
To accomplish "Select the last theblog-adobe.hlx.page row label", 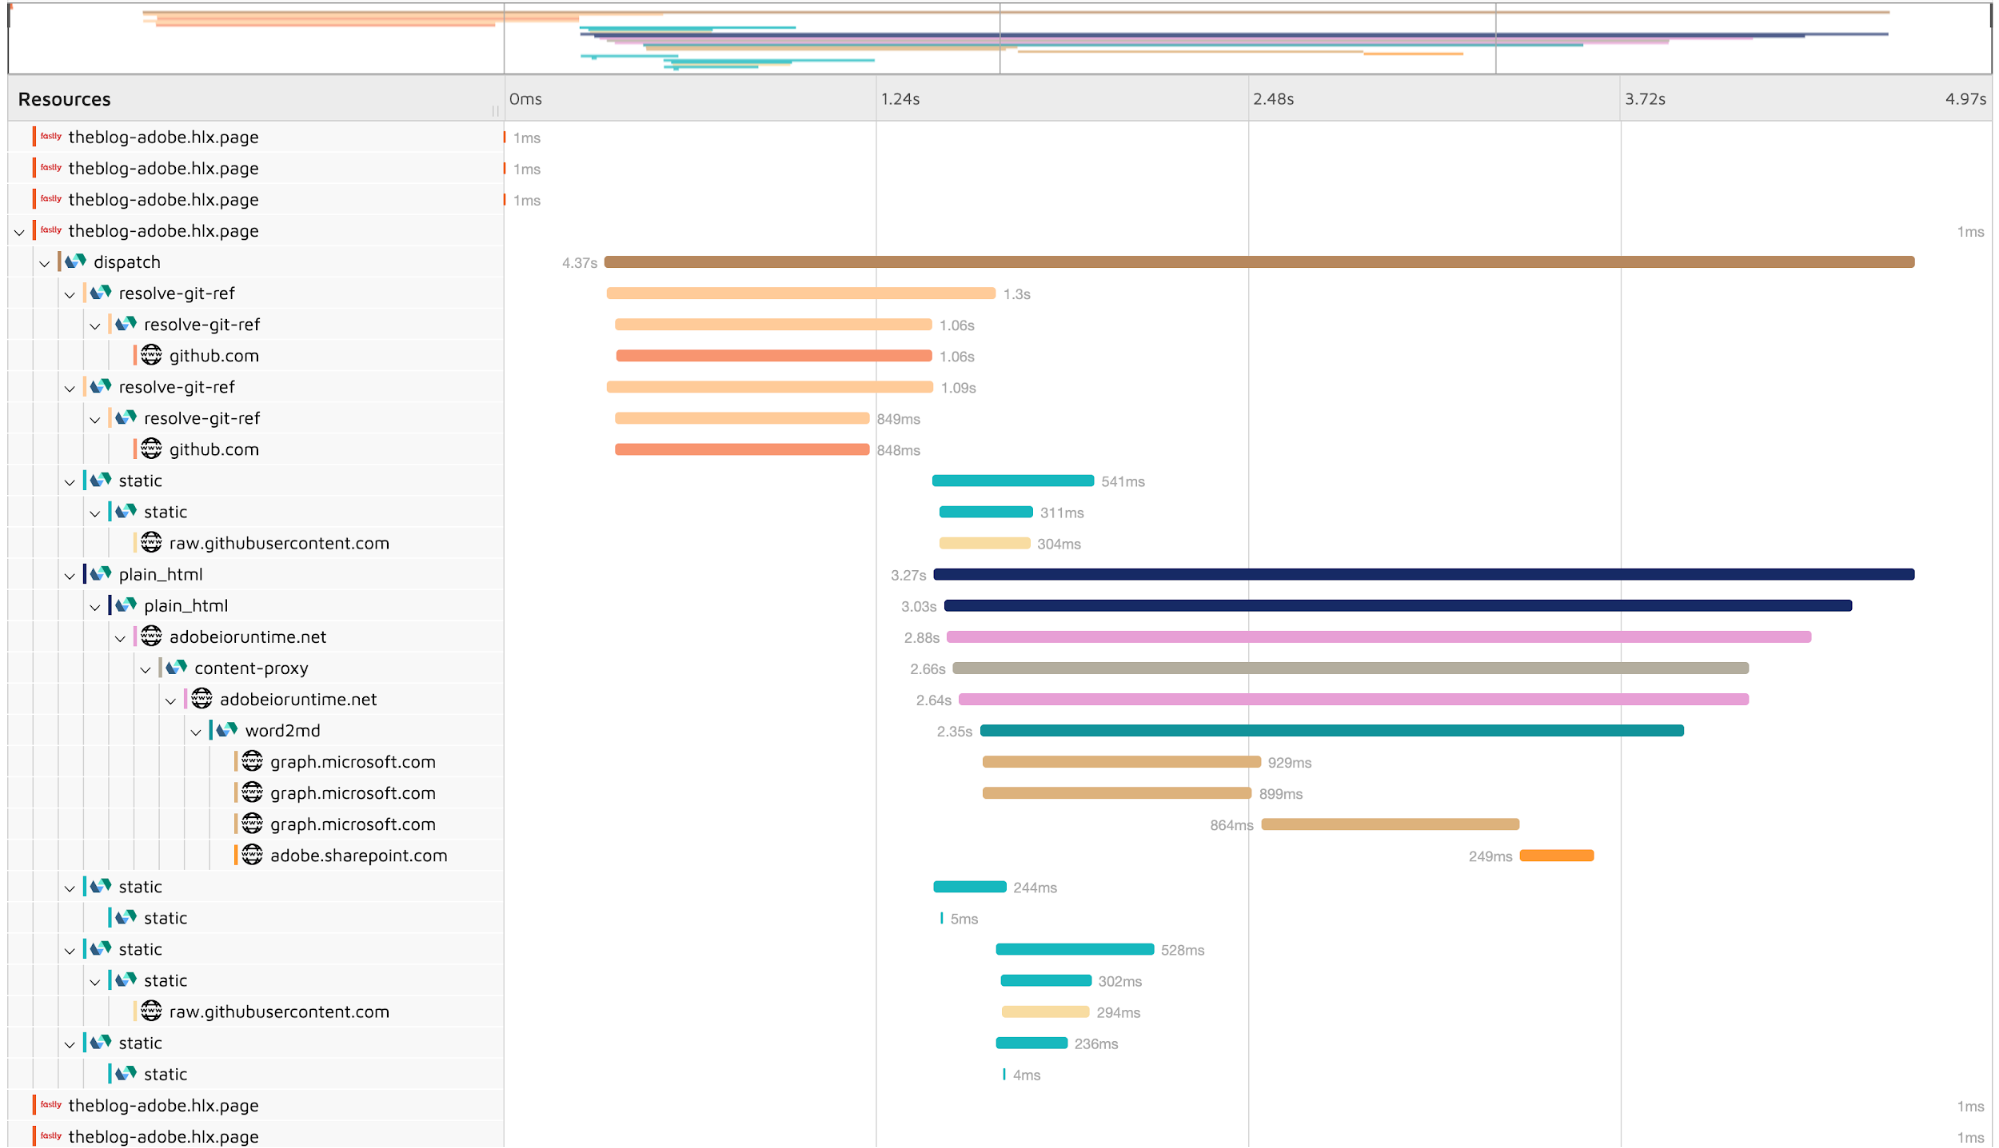I will tap(163, 1136).
